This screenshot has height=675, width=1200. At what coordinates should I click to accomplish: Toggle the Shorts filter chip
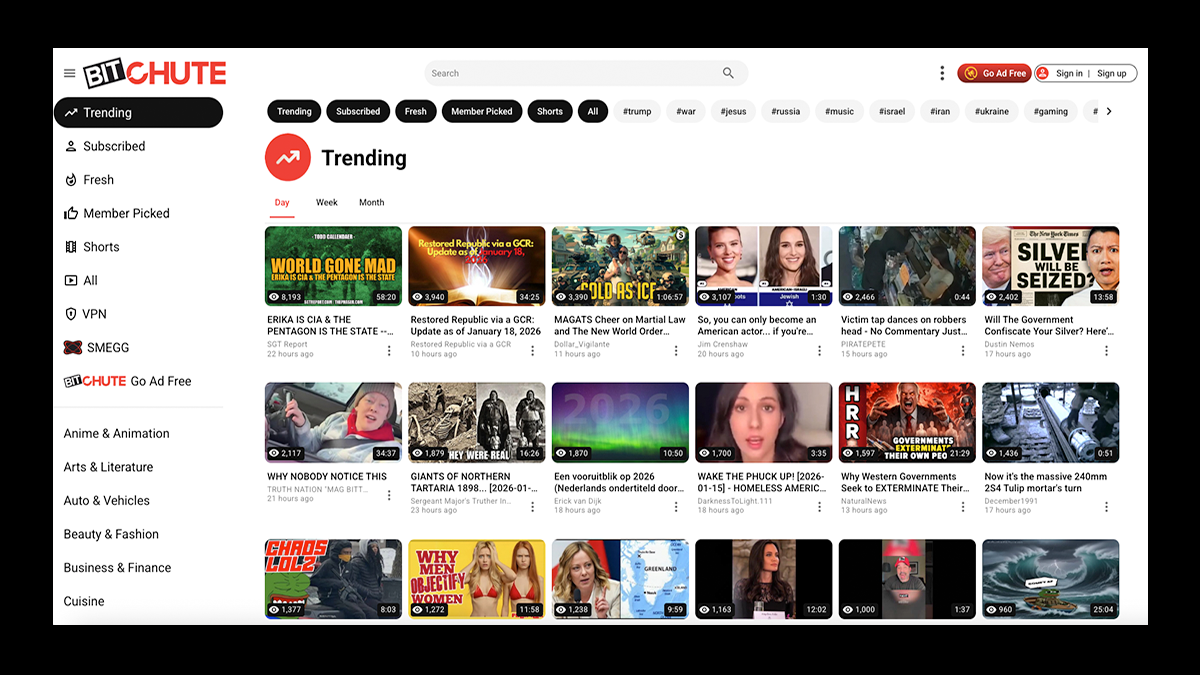pos(550,112)
